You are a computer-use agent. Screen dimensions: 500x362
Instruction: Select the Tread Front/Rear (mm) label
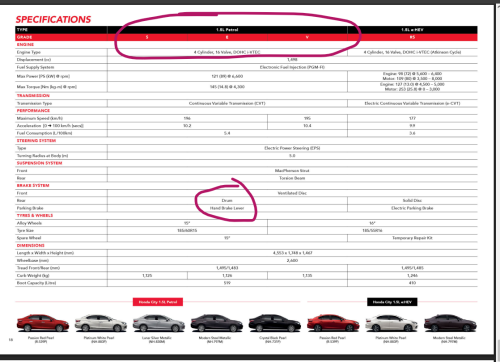(x=38, y=268)
